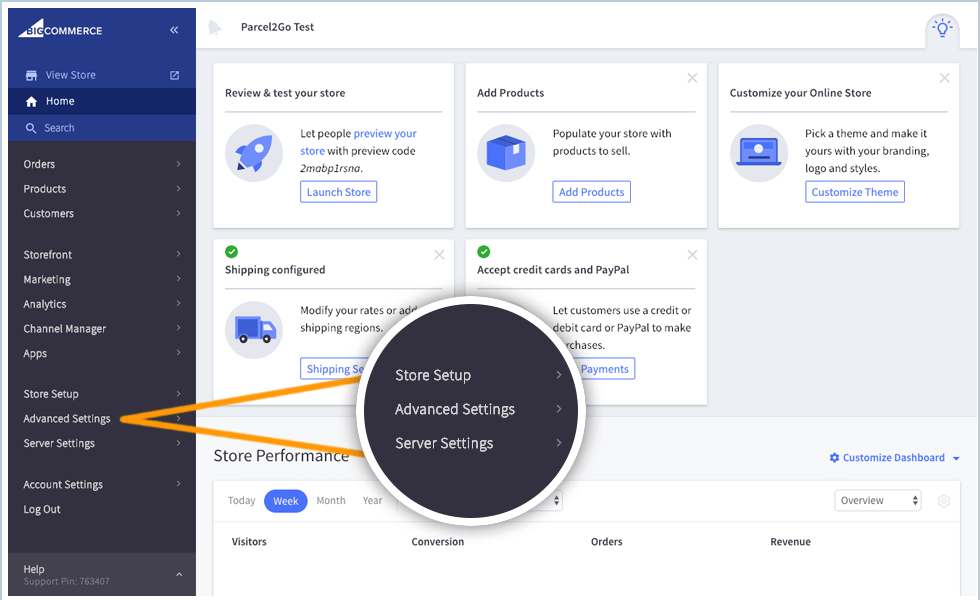Expand the Advanced Settings menu
This screenshot has height=600, width=980.
[x=65, y=418]
